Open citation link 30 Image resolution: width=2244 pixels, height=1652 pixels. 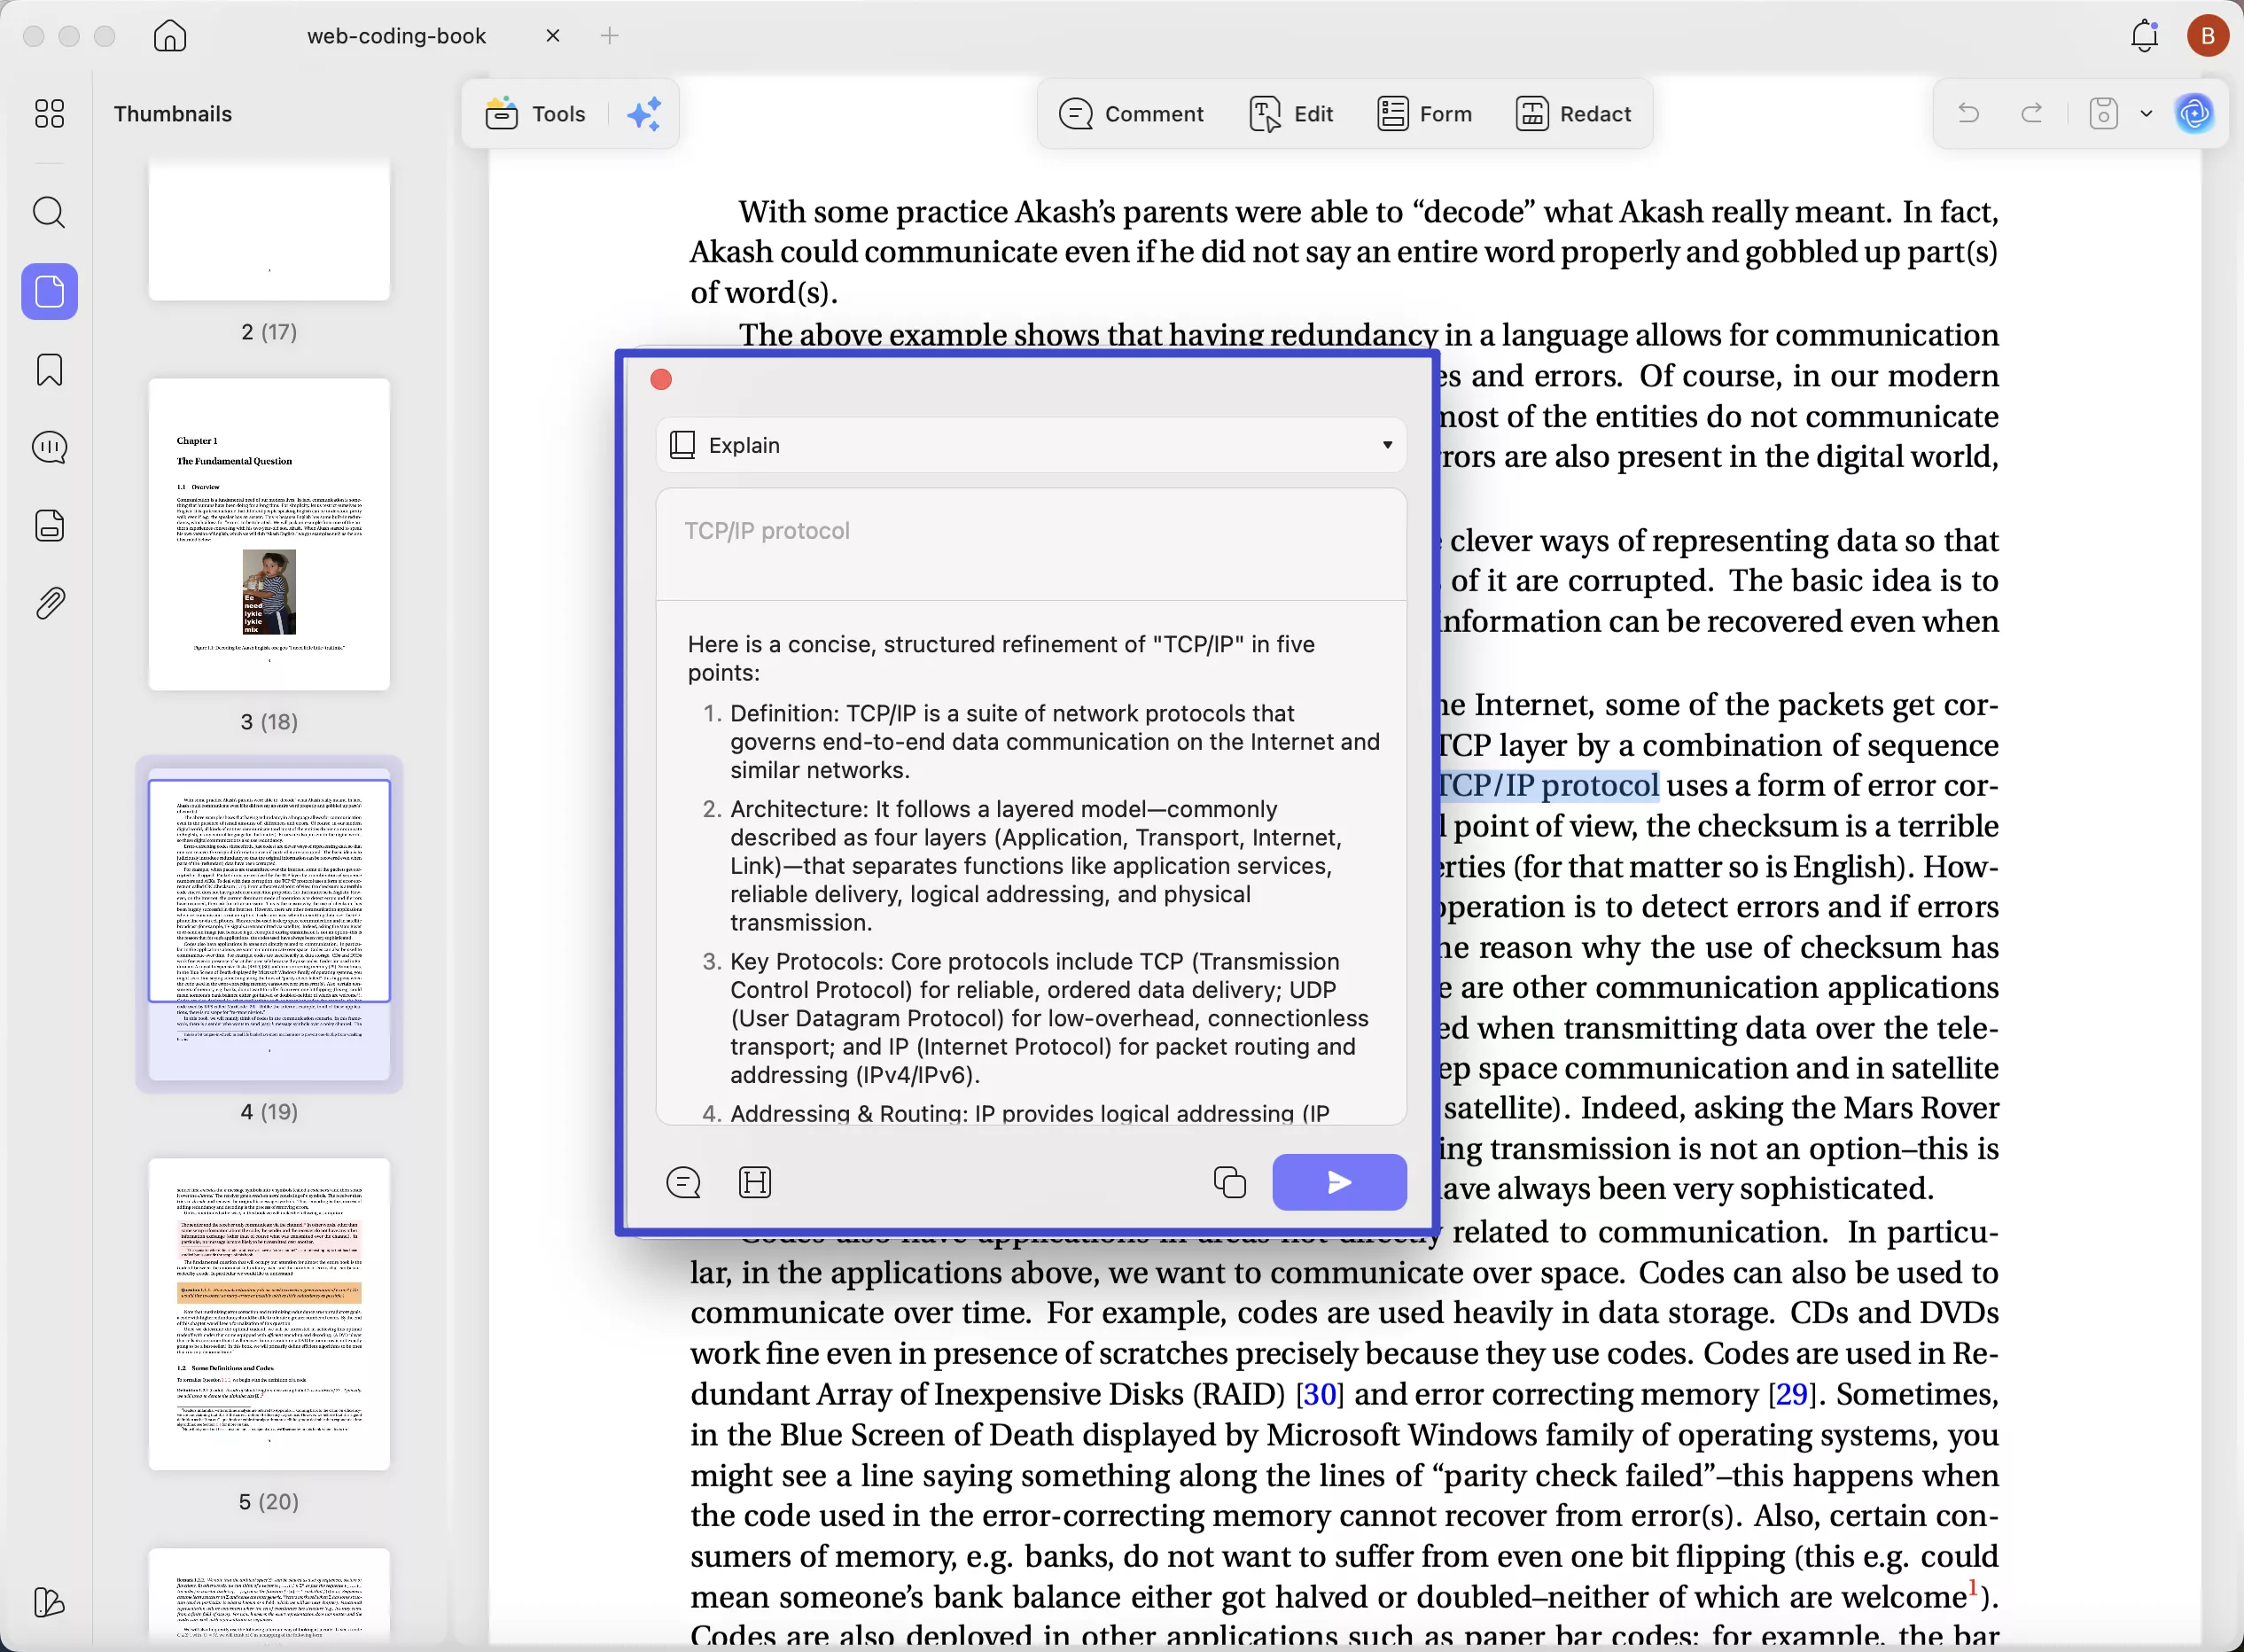1319,1394
